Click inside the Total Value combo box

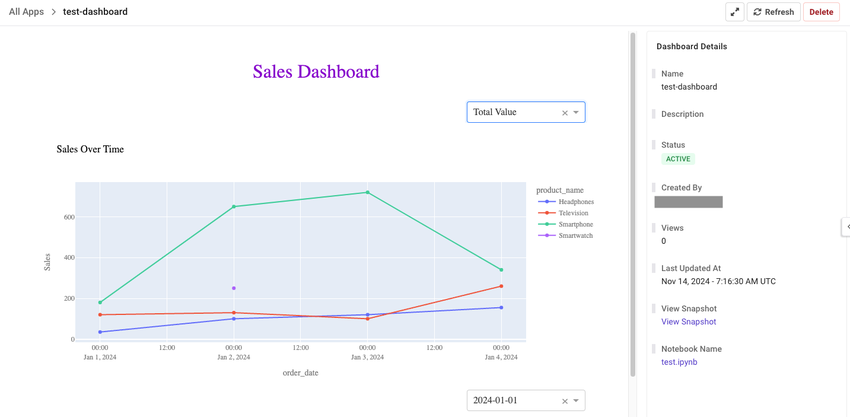pyautogui.click(x=510, y=113)
